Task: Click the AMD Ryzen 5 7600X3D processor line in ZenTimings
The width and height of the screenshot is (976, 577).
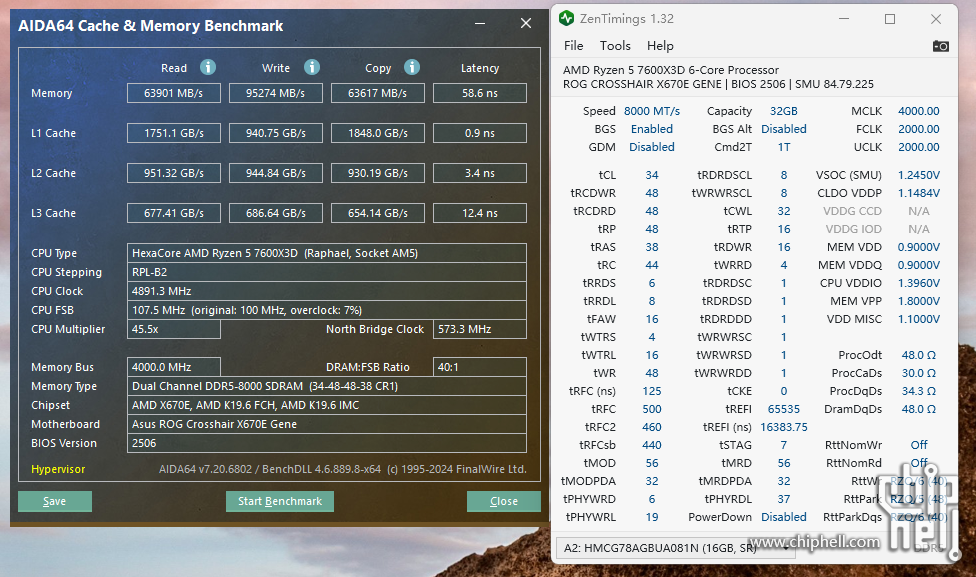Action: pyautogui.click(x=671, y=70)
